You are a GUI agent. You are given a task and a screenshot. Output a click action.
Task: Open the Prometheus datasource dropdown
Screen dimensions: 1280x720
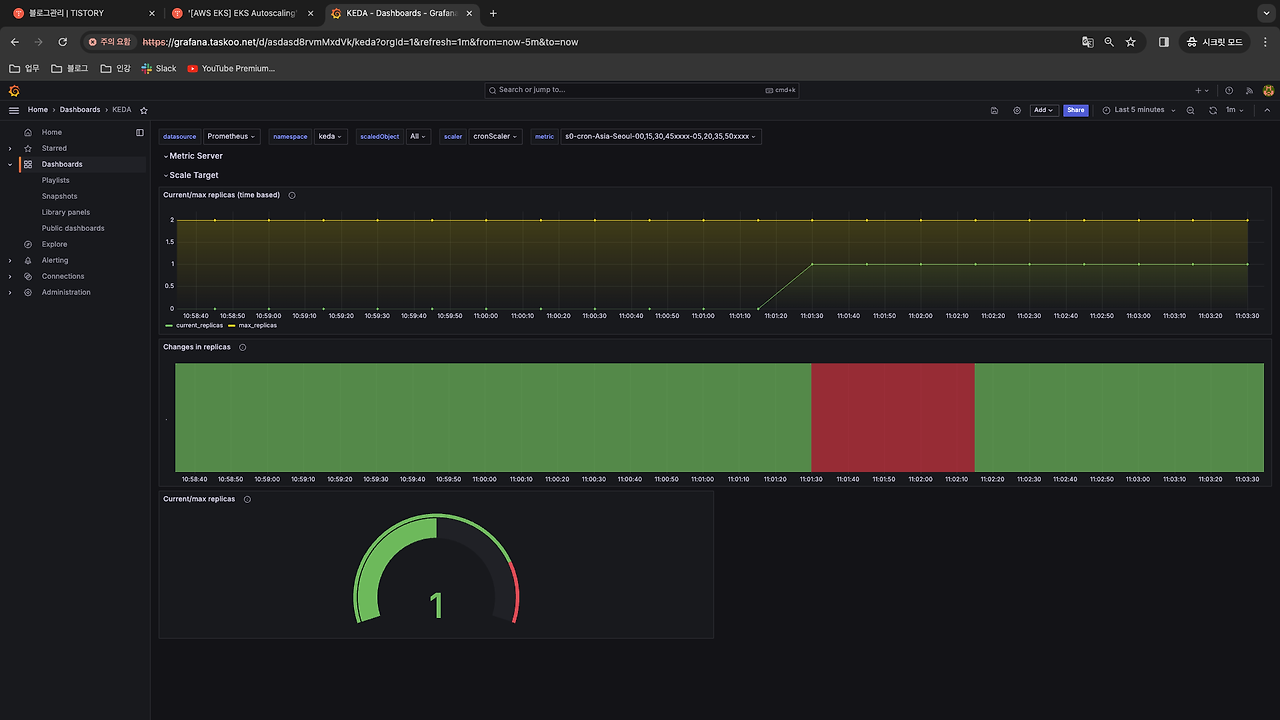coord(231,136)
